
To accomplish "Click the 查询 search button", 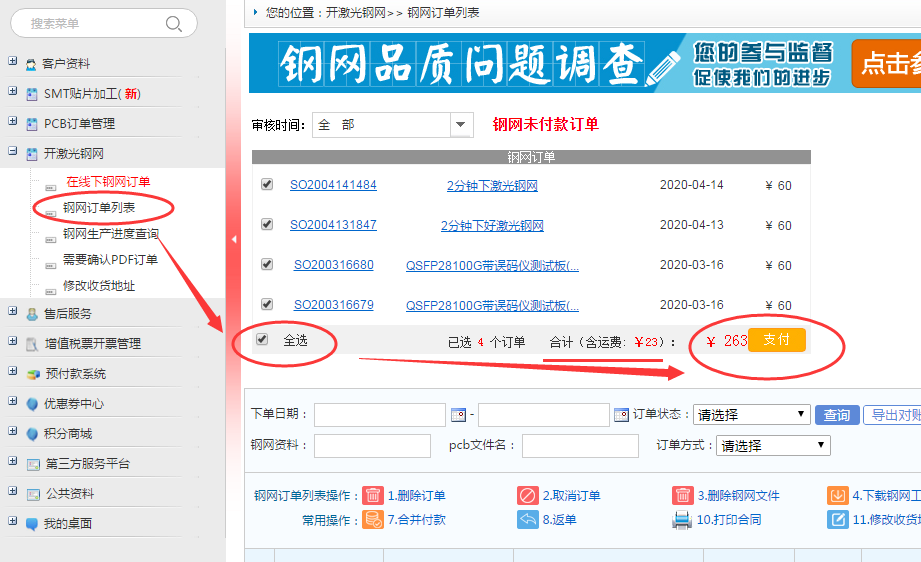I will tap(836, 415).
